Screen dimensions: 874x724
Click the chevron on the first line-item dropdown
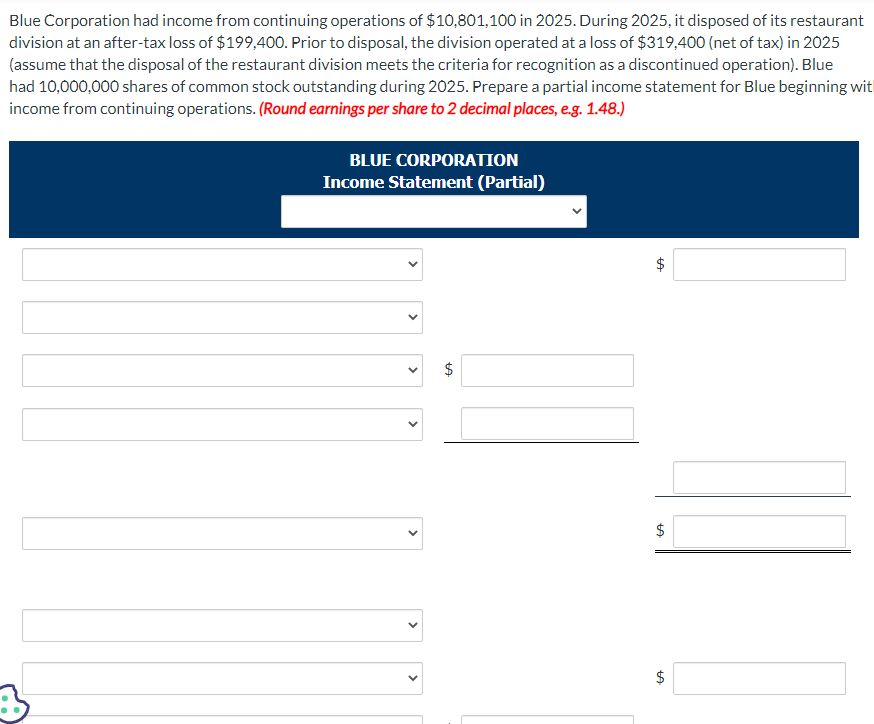(411, 264)
